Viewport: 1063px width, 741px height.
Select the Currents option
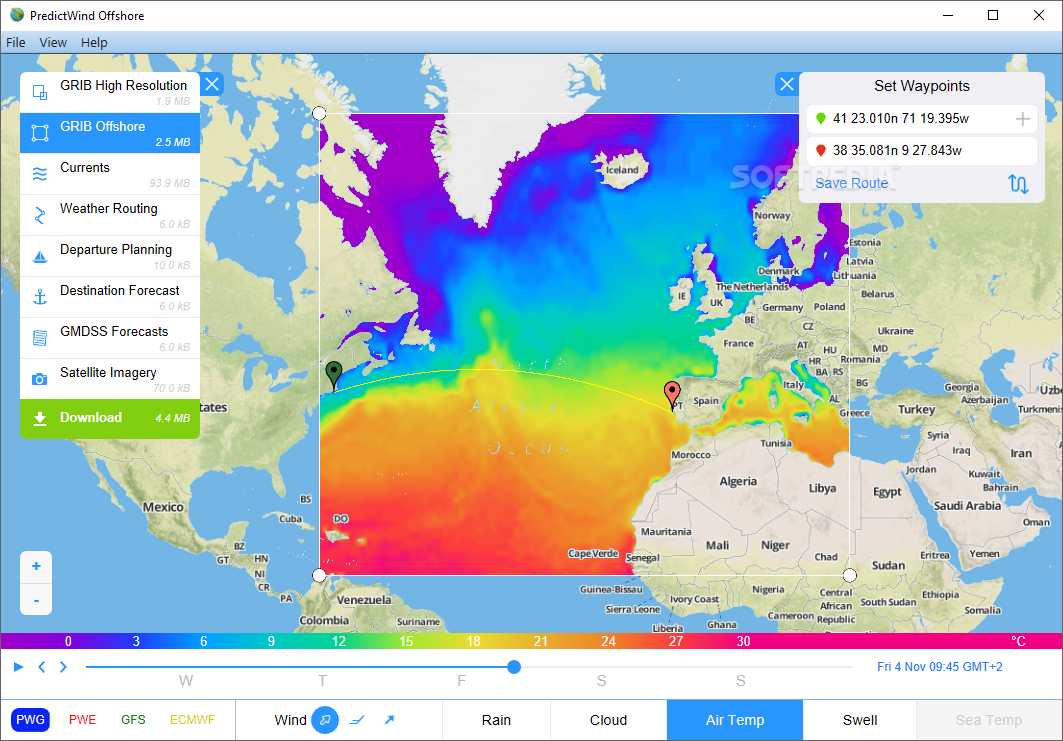click(110, 174)
